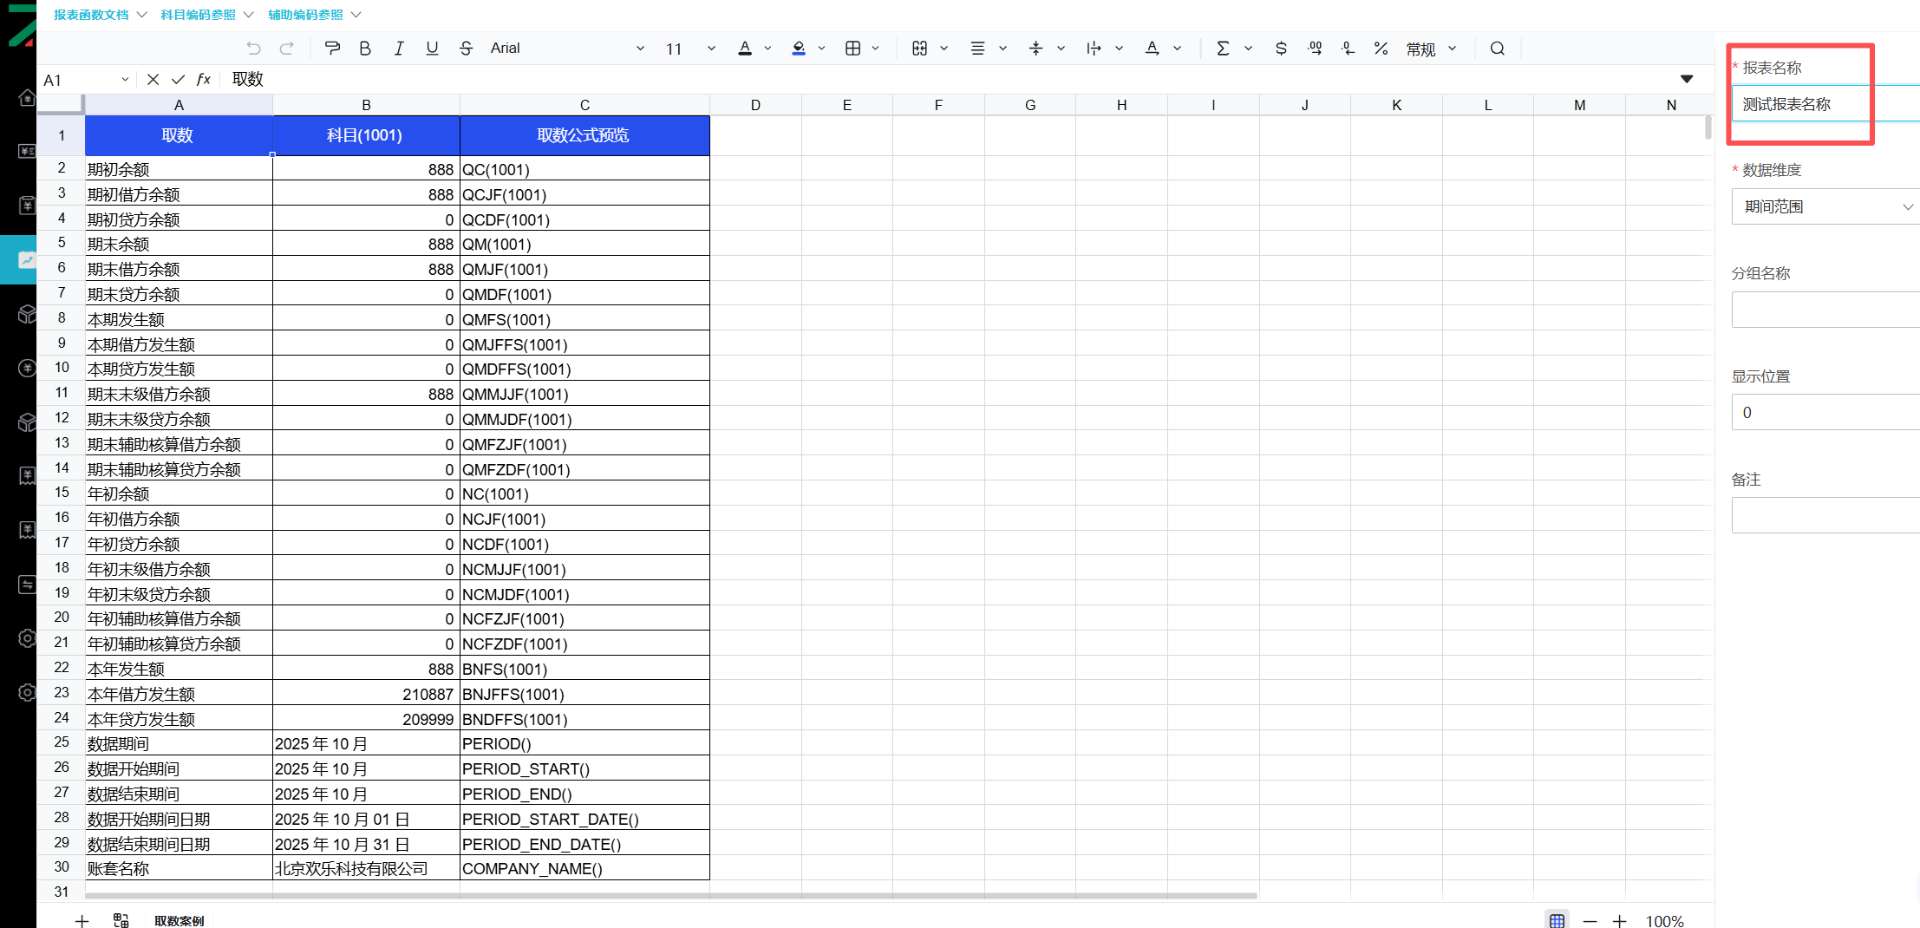Toggle underline formatting
The width and height of the screenshot is (1920, 928).
432,48
